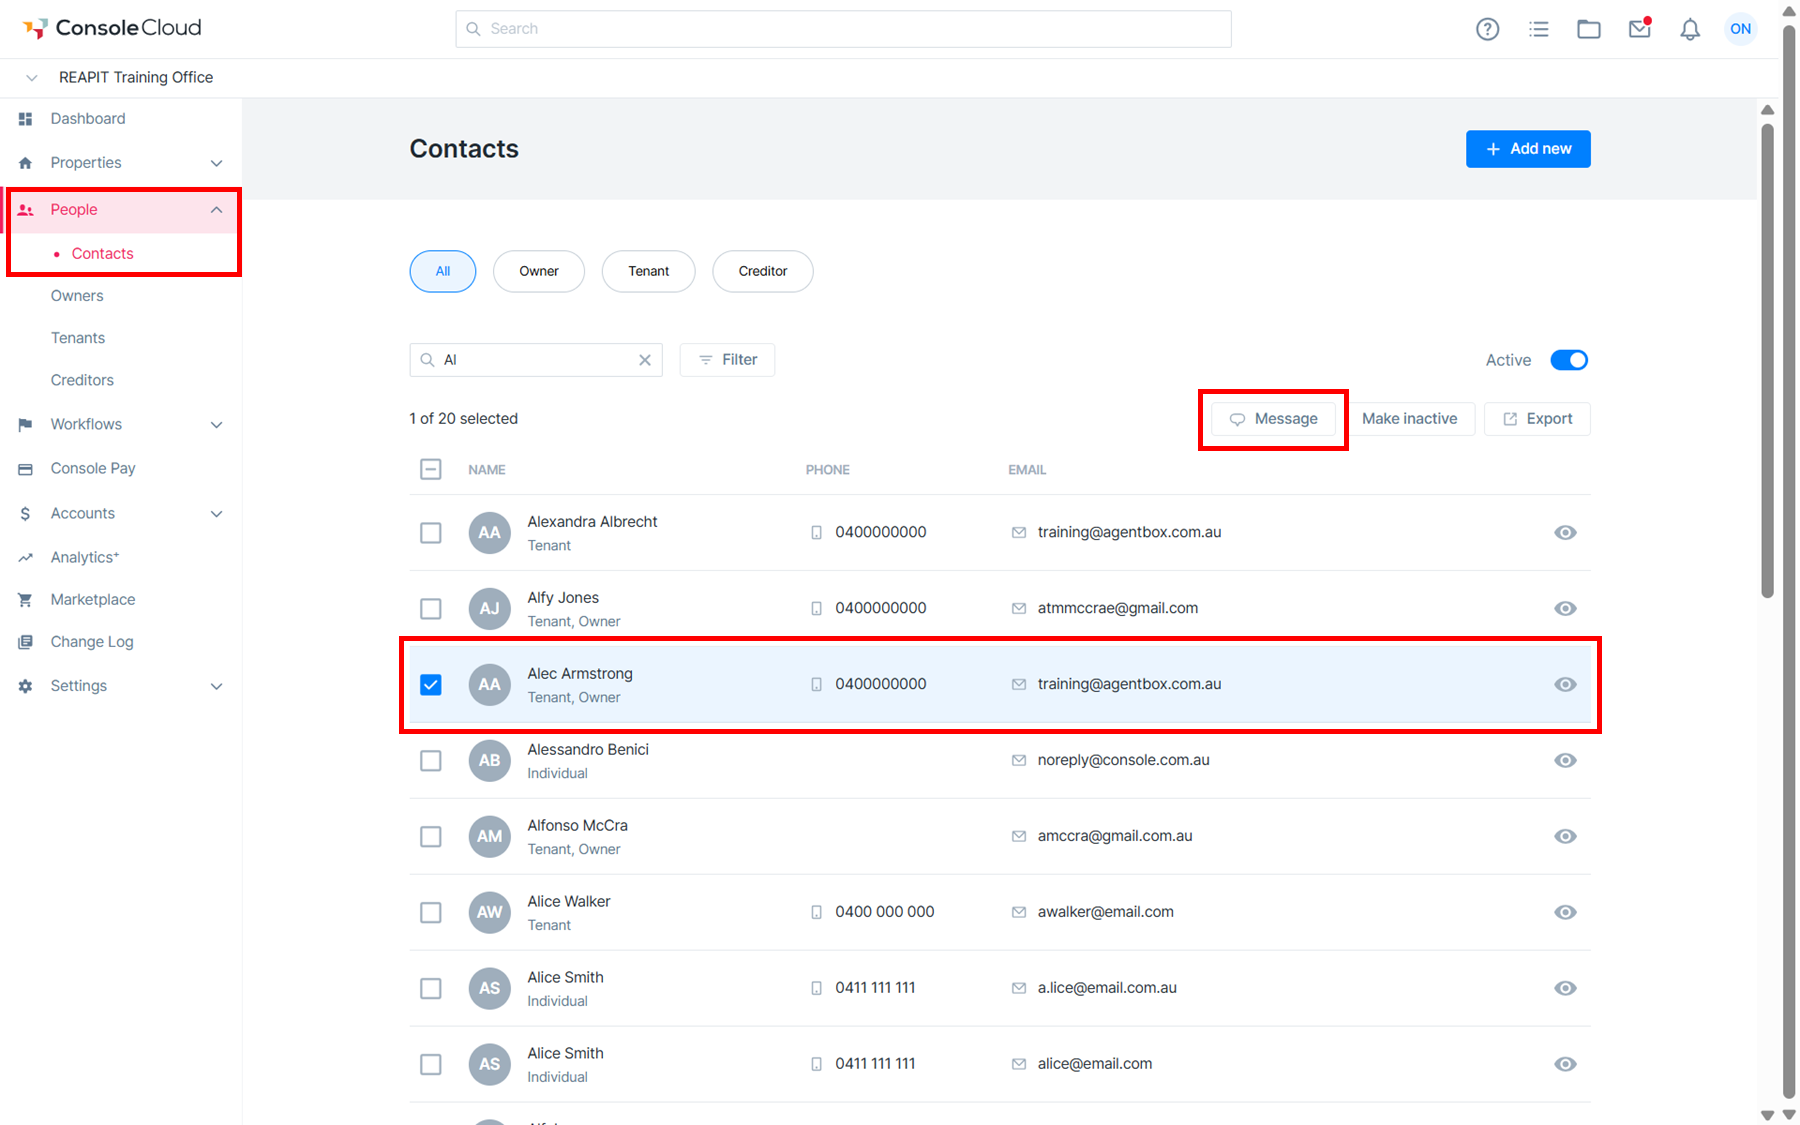View Alfonso McCra via eye icon
The image size is (1800, 1125).
(x=1565, y=836)
